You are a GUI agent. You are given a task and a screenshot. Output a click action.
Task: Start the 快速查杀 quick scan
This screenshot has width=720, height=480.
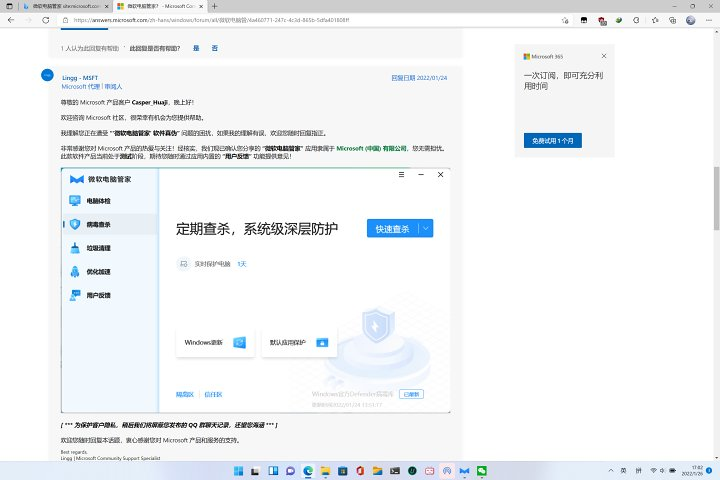[392, 228]
